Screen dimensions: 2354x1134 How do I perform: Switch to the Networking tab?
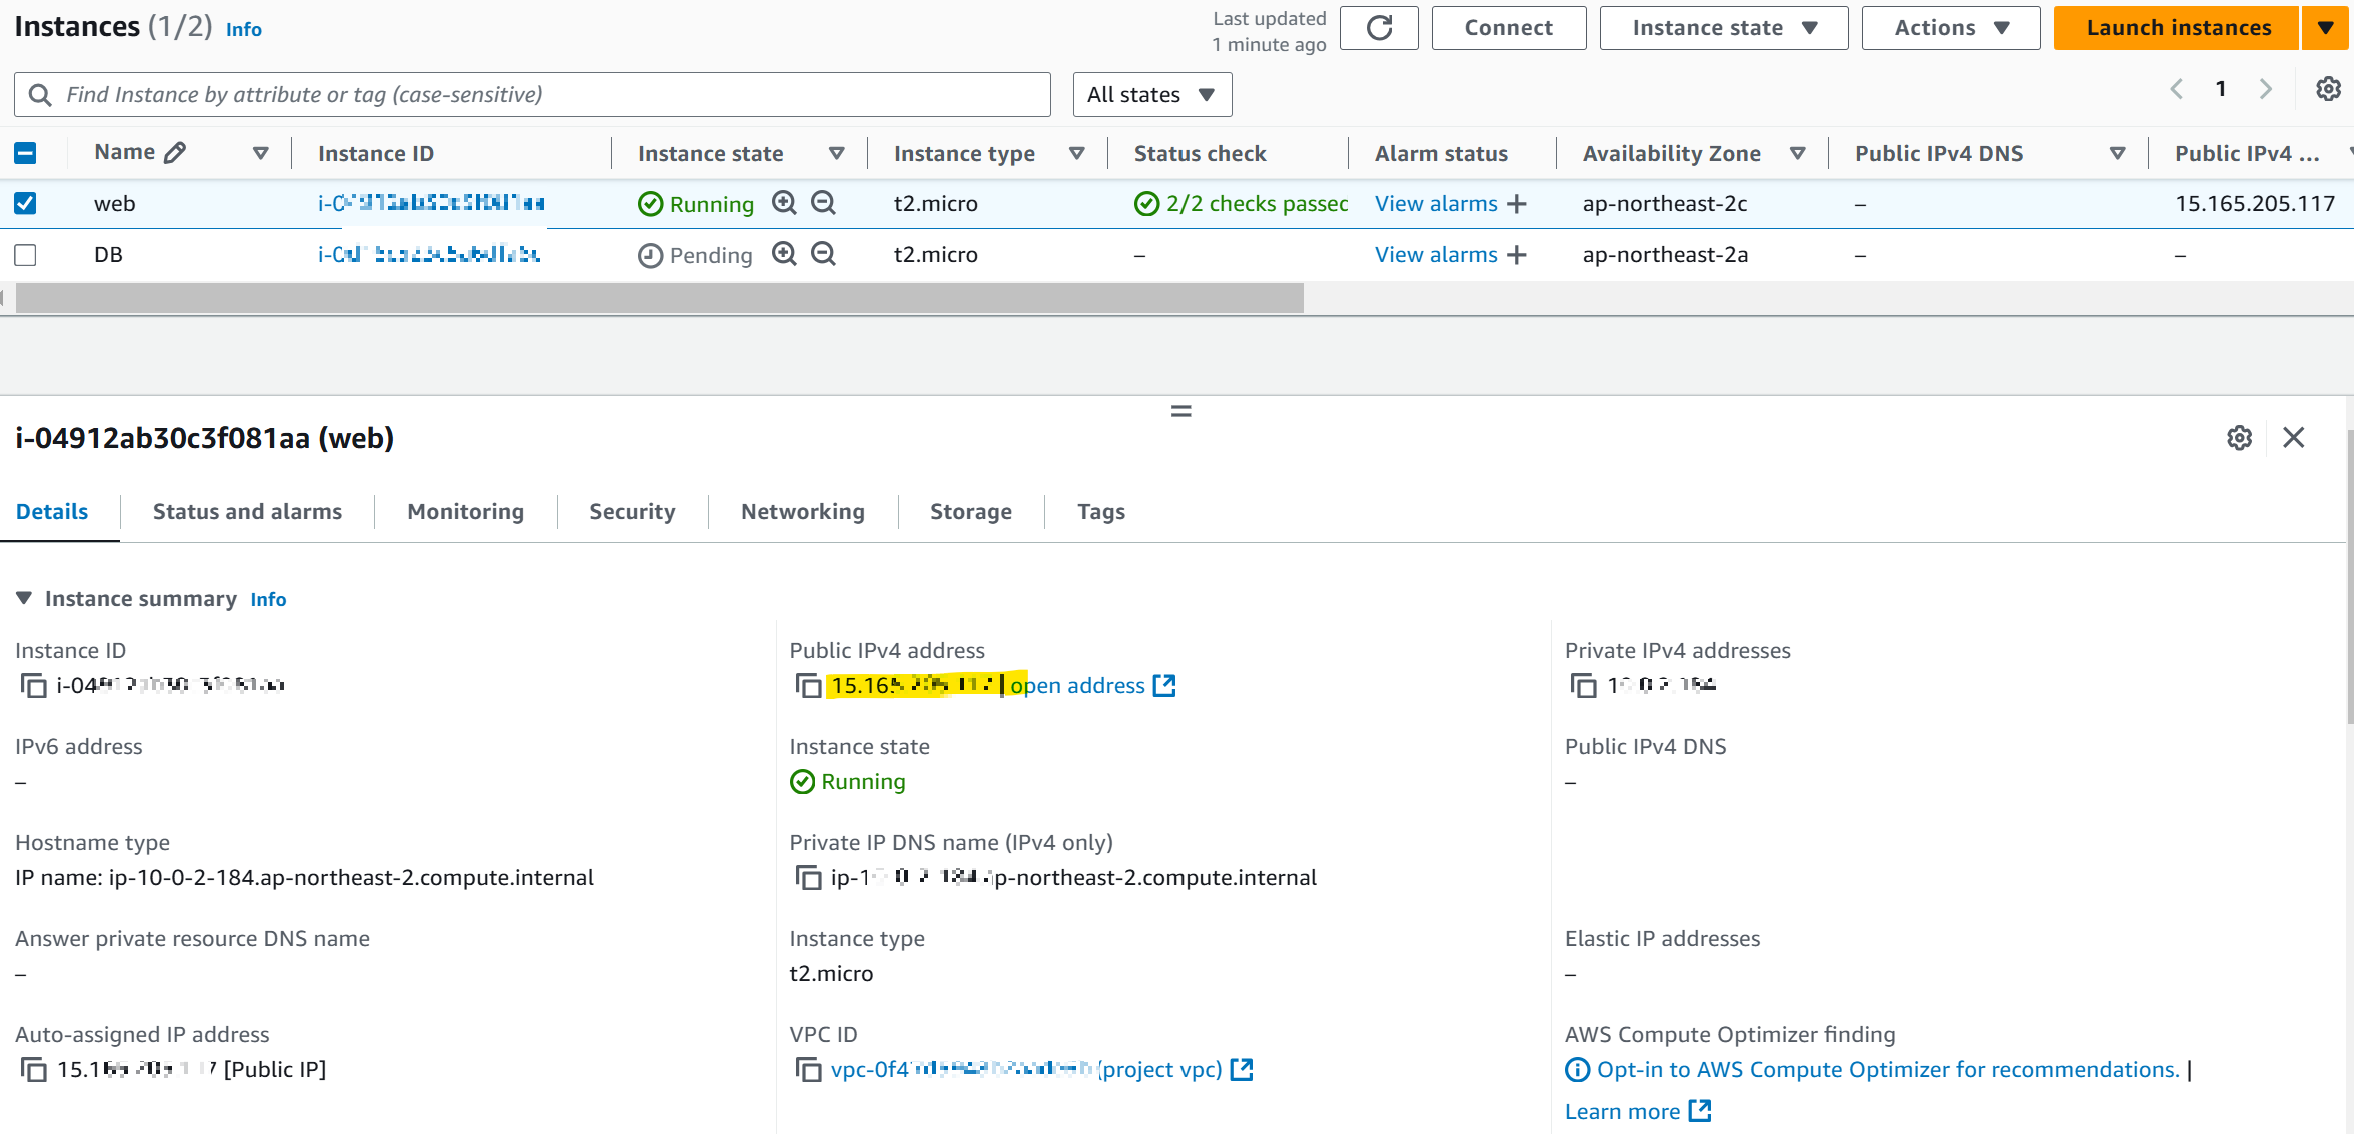tap(802, 512)
